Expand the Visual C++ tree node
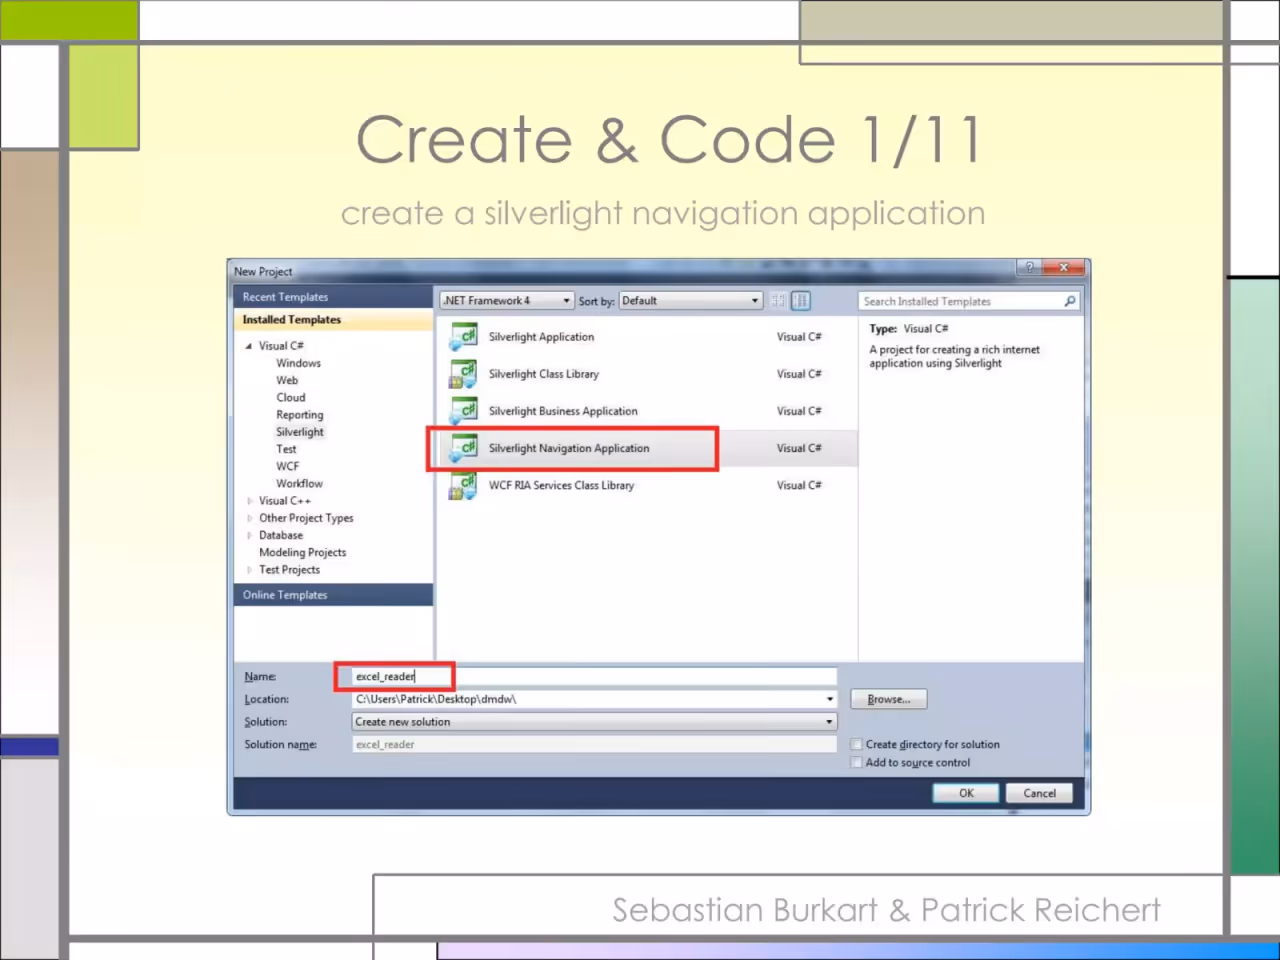This screenshot has height=960, width=1280. pos(250,501)
